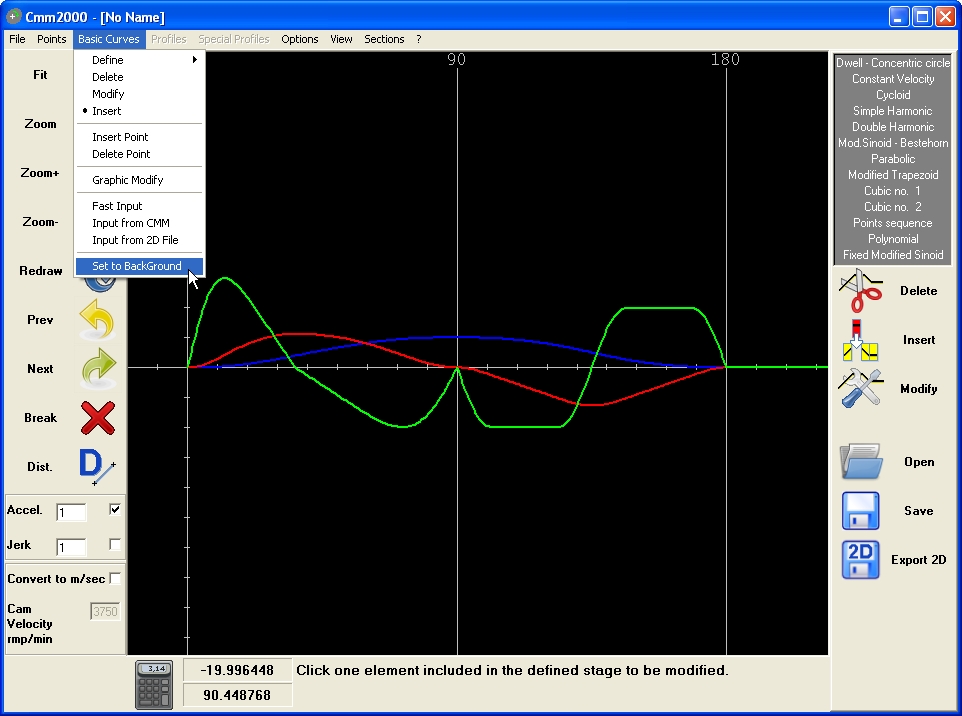Click into the Accel. value field

point(71,512)
